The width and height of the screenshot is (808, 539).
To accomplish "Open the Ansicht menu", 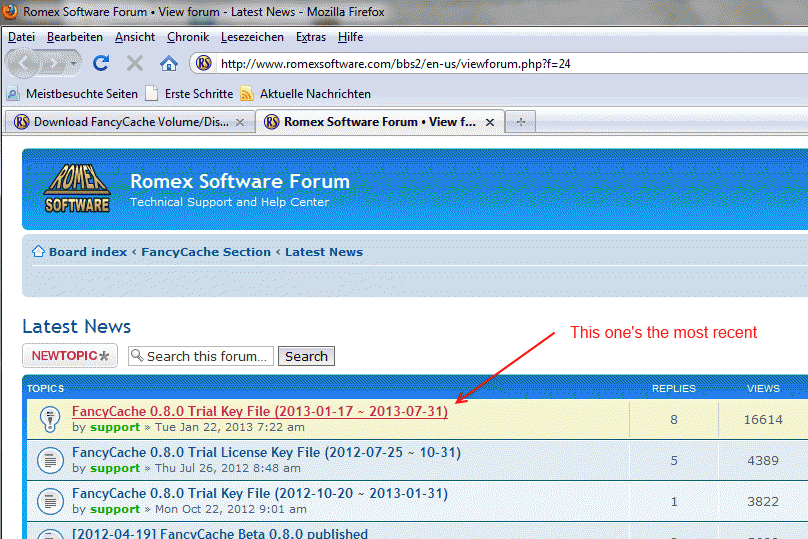I will point(135,37).
